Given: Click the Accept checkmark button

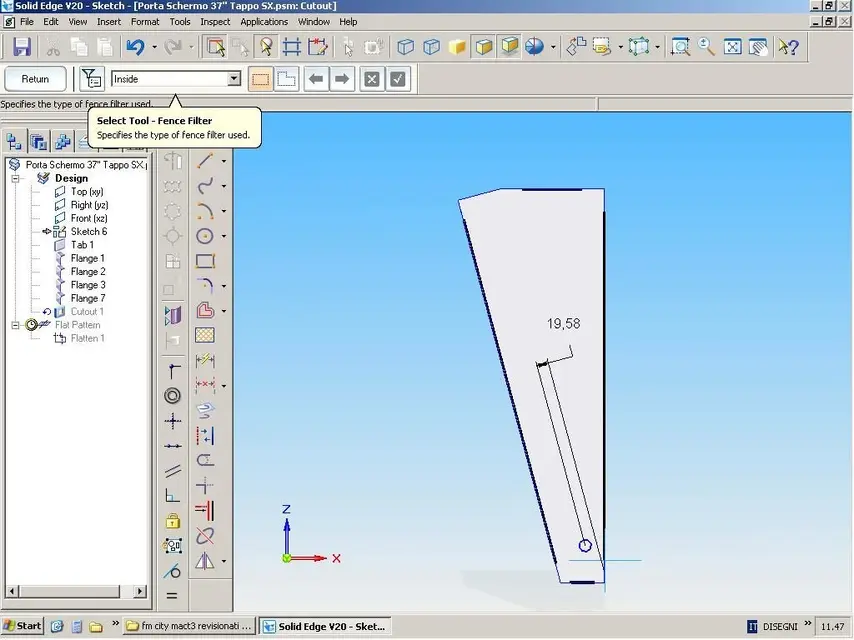Looking at the screenshot, I should point(398,80).
